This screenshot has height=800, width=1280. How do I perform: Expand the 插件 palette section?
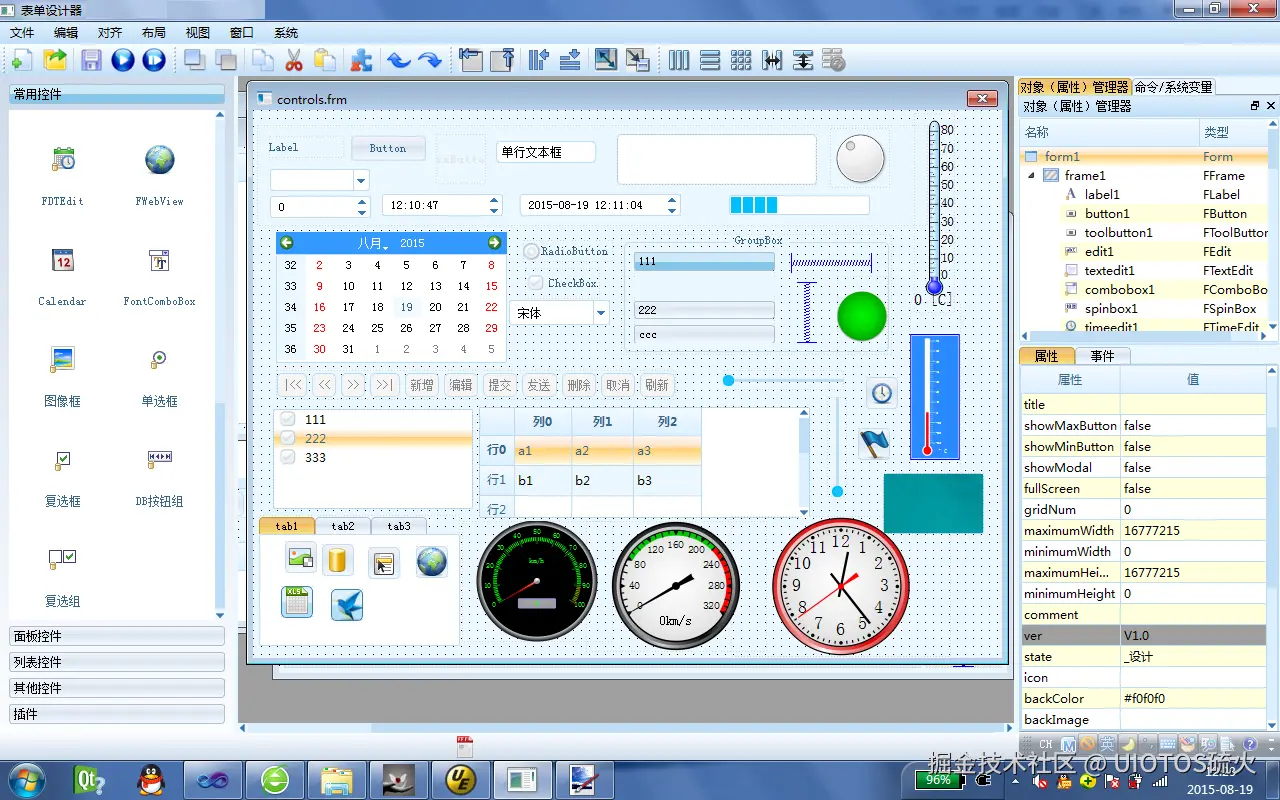pyautogui.click(x=117, y=714)
